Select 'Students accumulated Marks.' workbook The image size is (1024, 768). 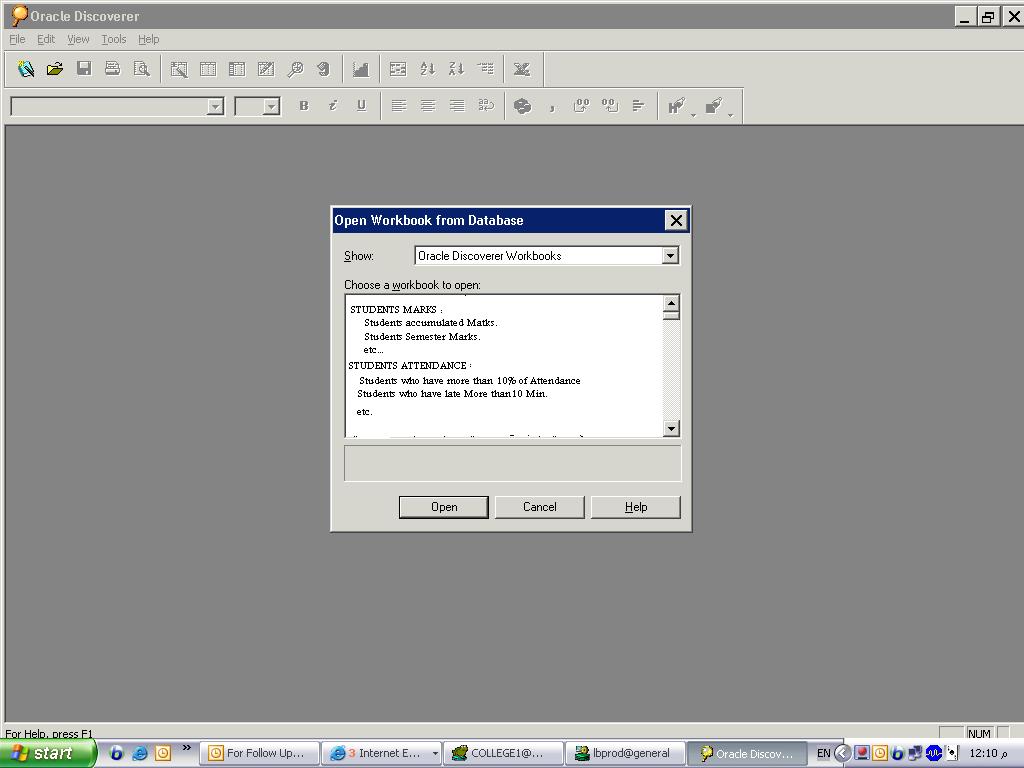[430, 323]
